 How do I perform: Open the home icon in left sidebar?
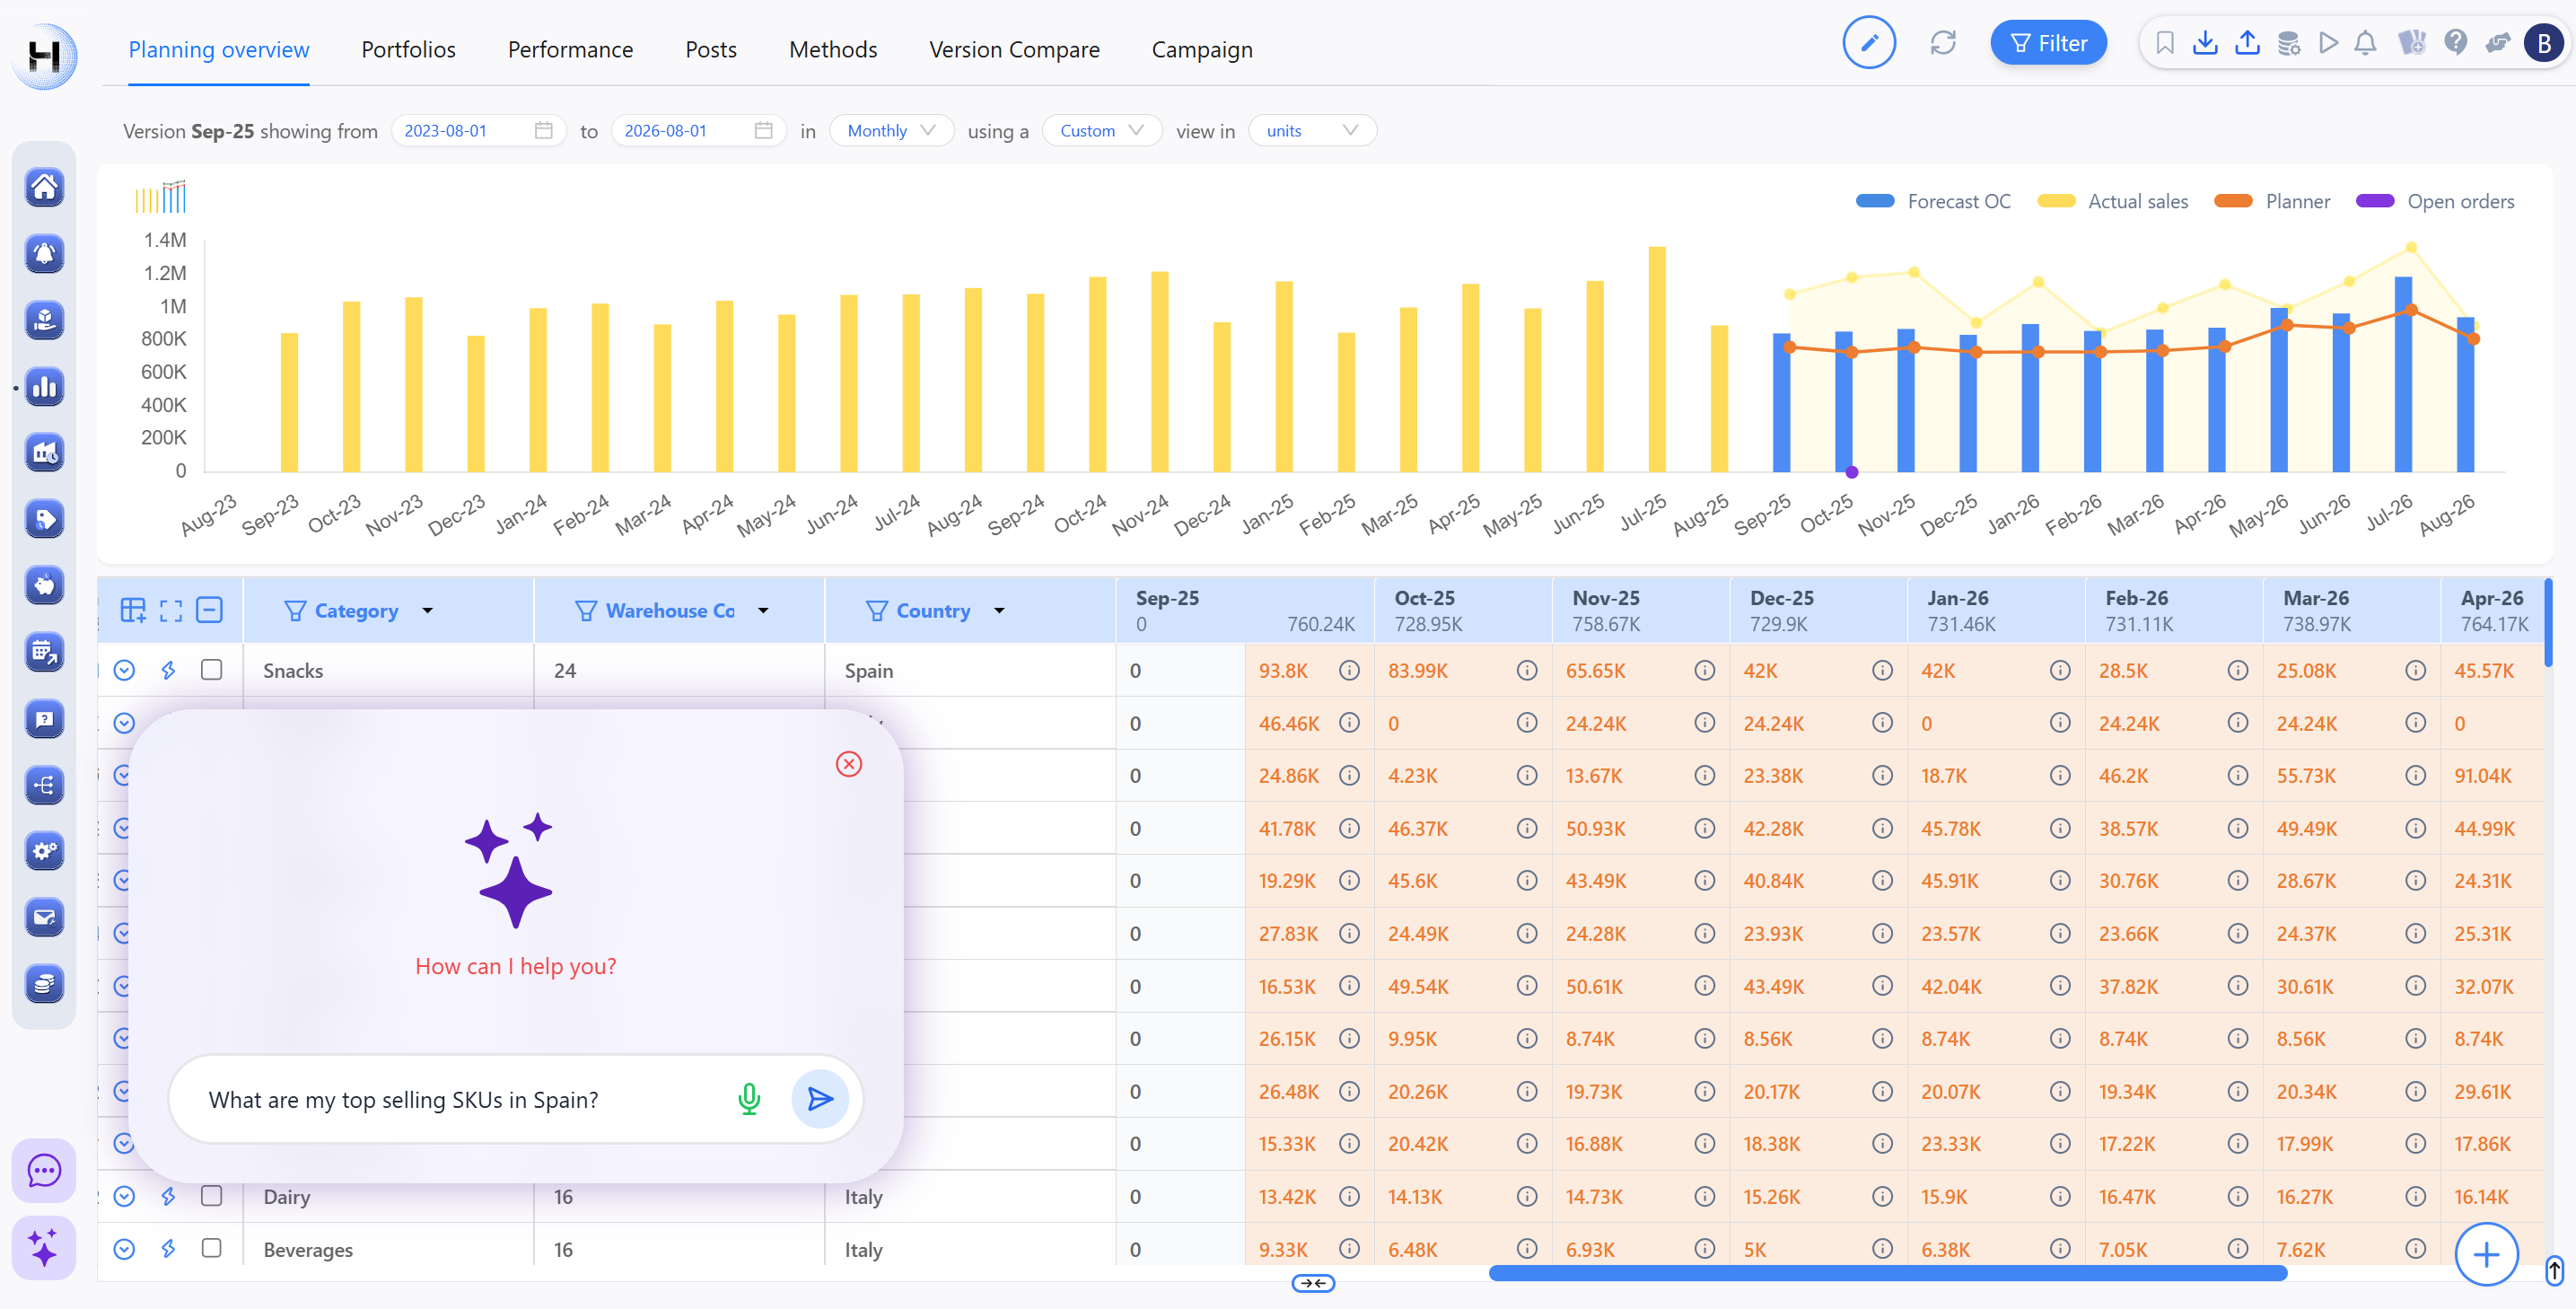click(x=44, y=187)
